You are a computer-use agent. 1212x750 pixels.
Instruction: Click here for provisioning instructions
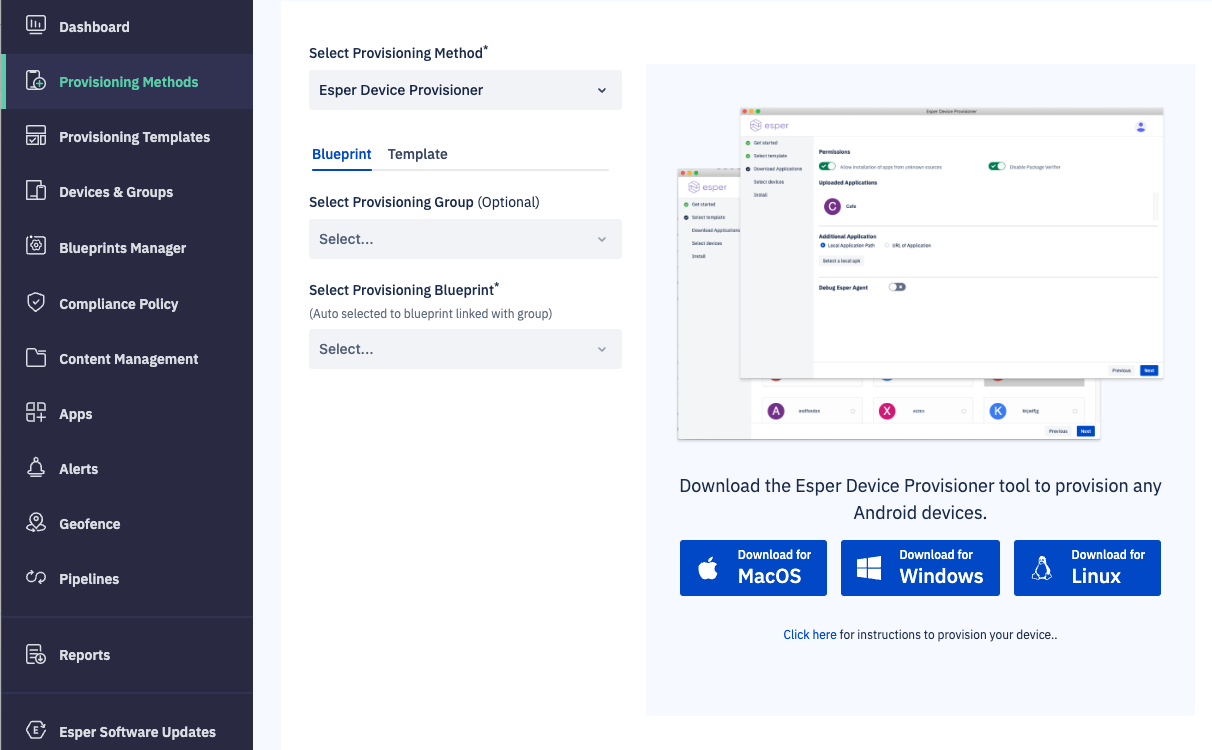[x=809, y=634]
